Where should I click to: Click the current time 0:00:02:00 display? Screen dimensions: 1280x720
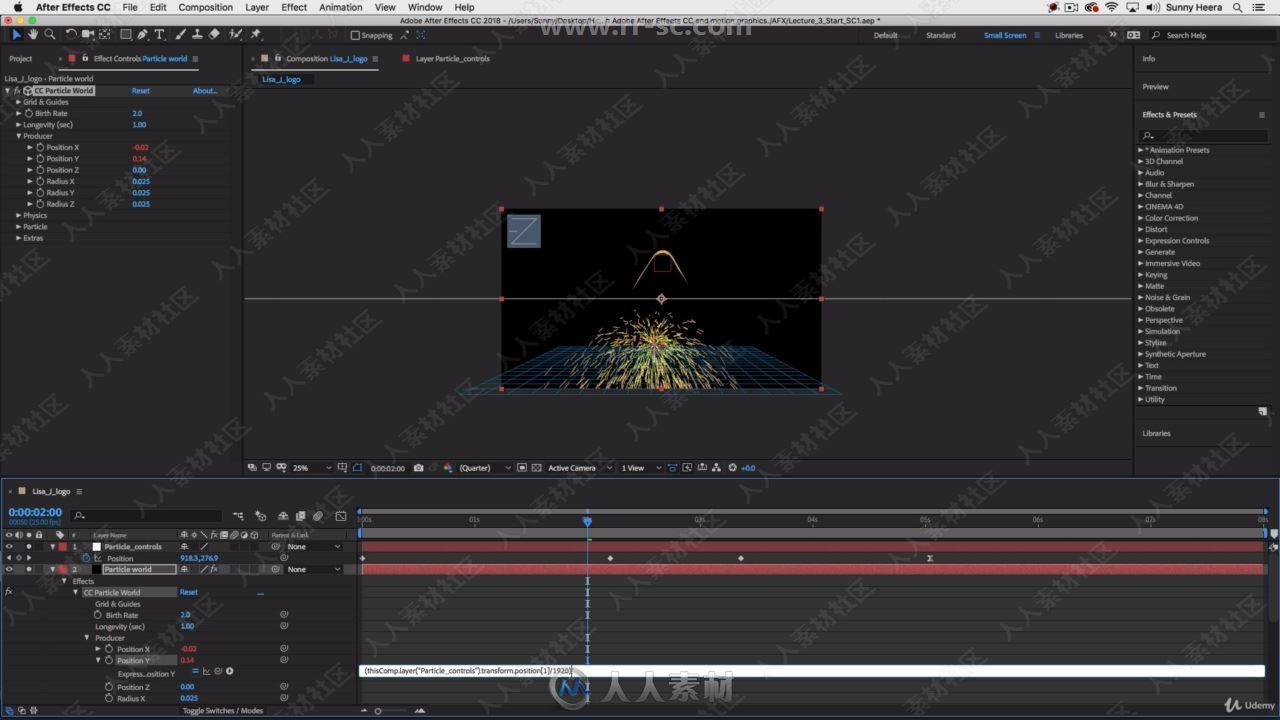tap(35, 512)
